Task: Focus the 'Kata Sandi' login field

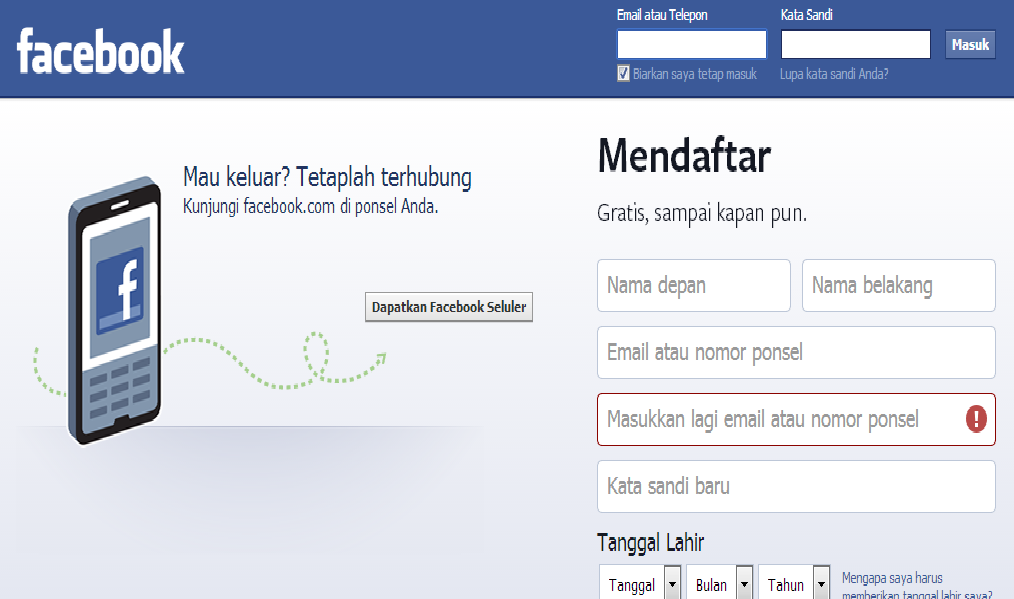Action: [856, 45]
